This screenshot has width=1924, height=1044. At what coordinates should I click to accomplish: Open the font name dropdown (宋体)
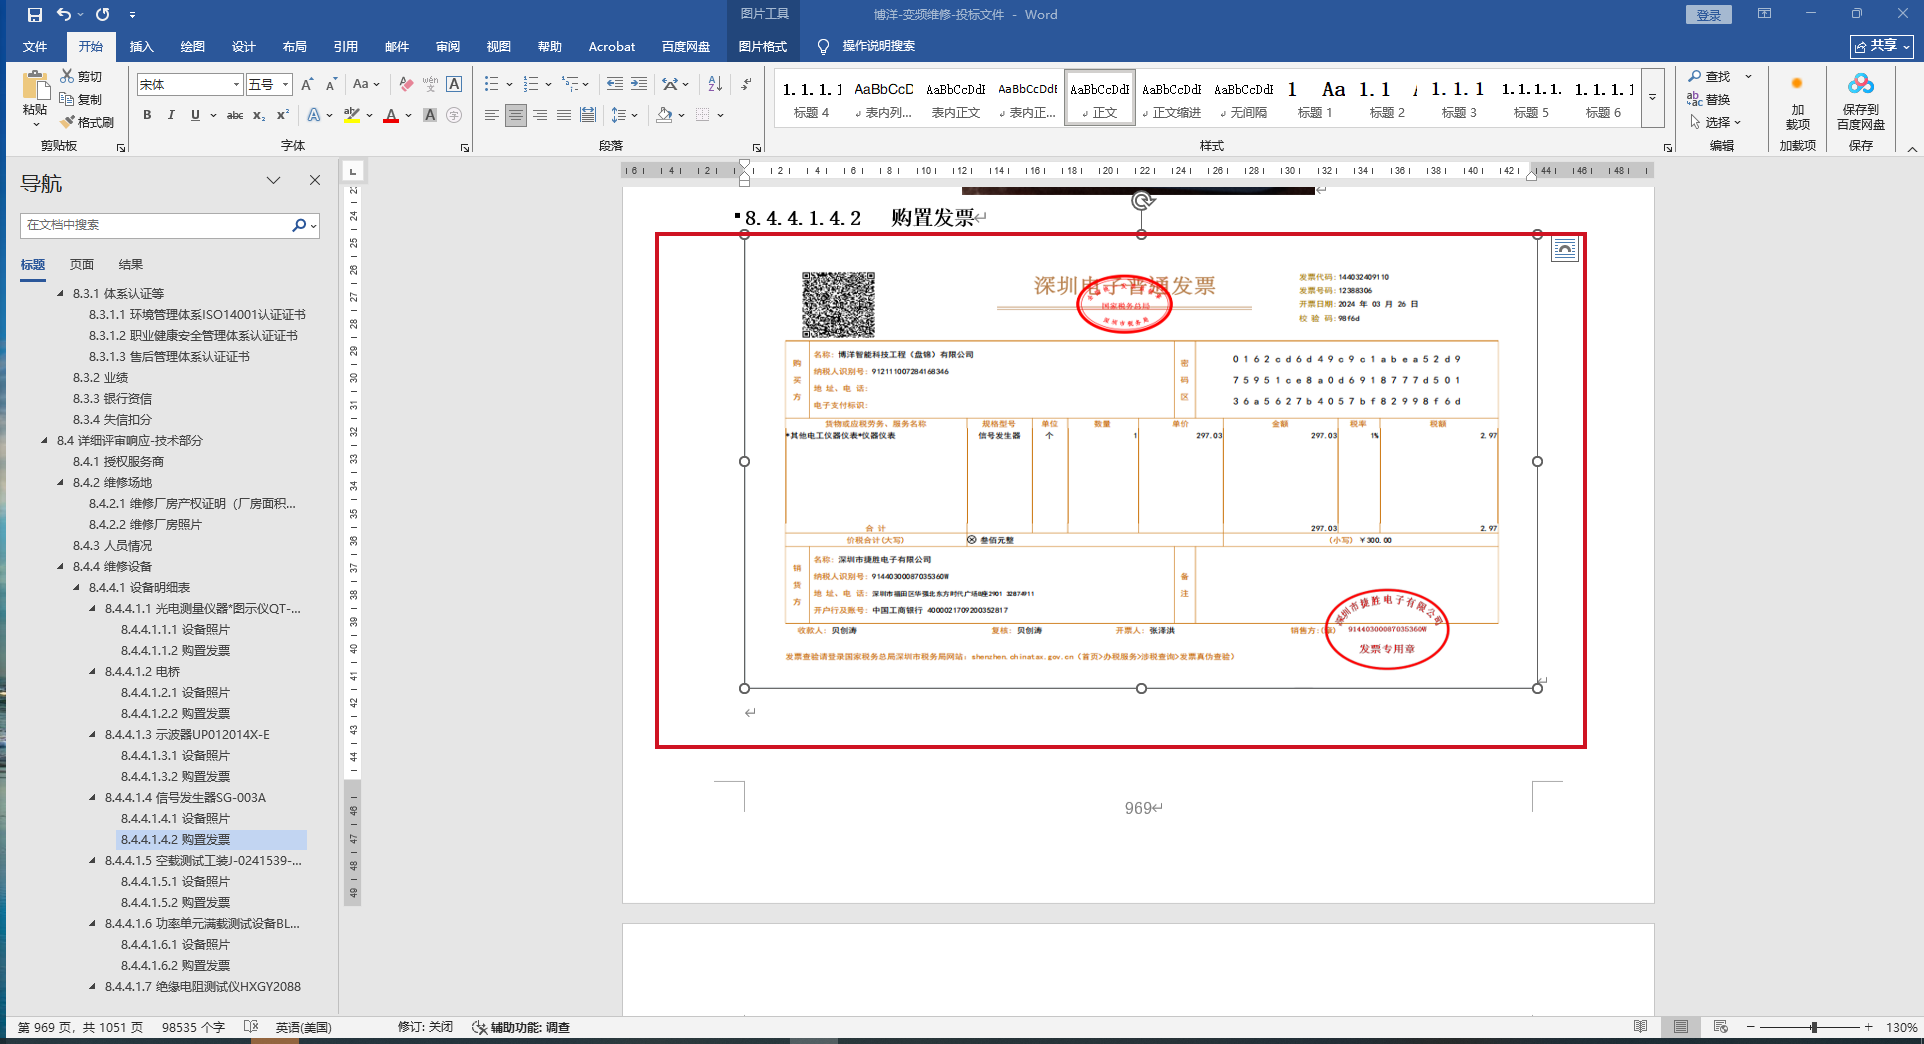point(237,85)
